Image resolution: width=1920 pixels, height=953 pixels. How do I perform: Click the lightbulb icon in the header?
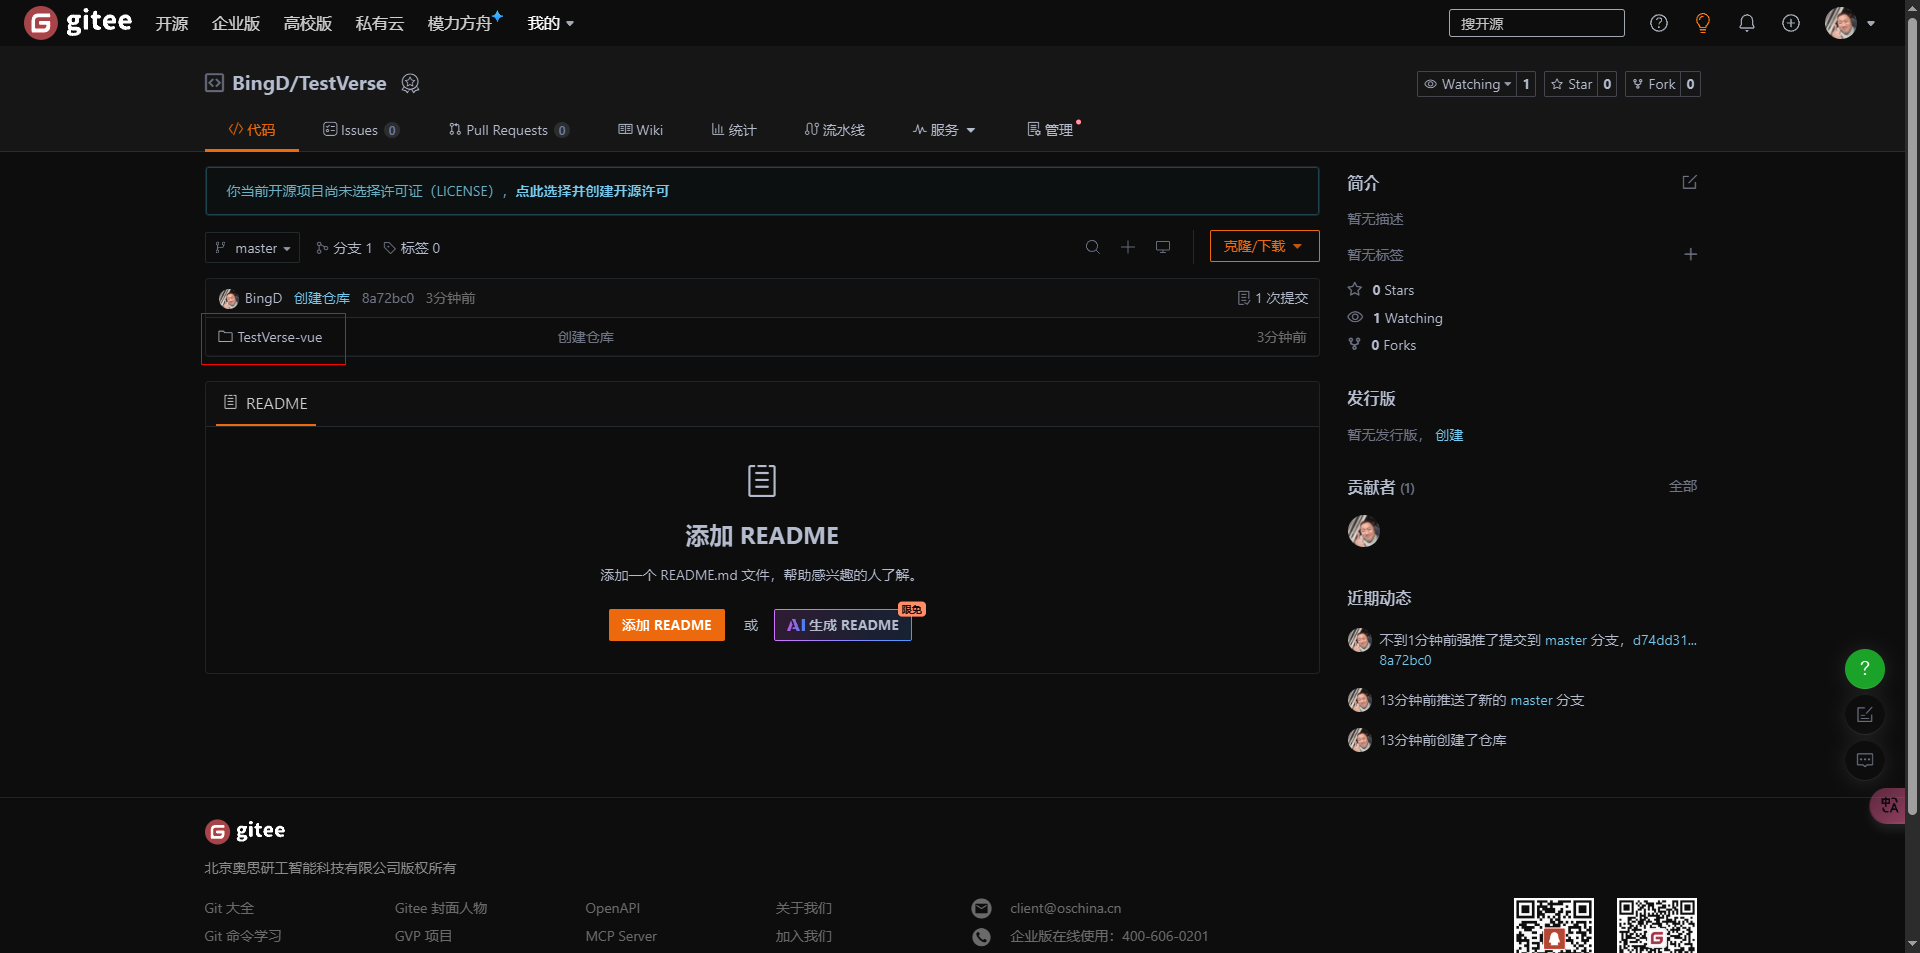click(1703, 23)
